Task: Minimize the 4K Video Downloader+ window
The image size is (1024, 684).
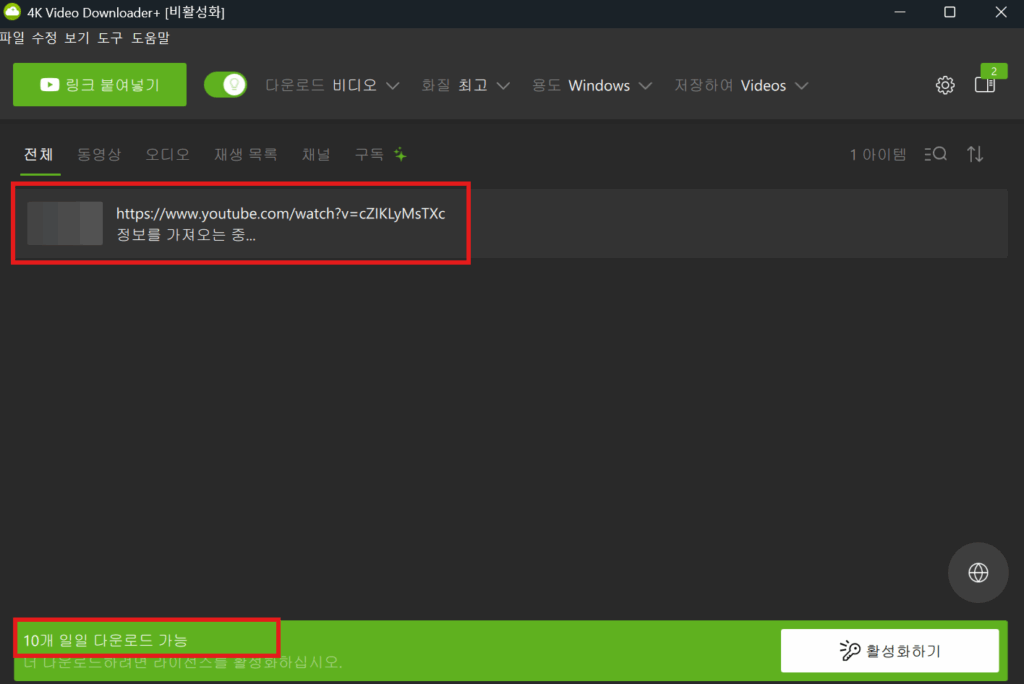Action: coord(900,12)
